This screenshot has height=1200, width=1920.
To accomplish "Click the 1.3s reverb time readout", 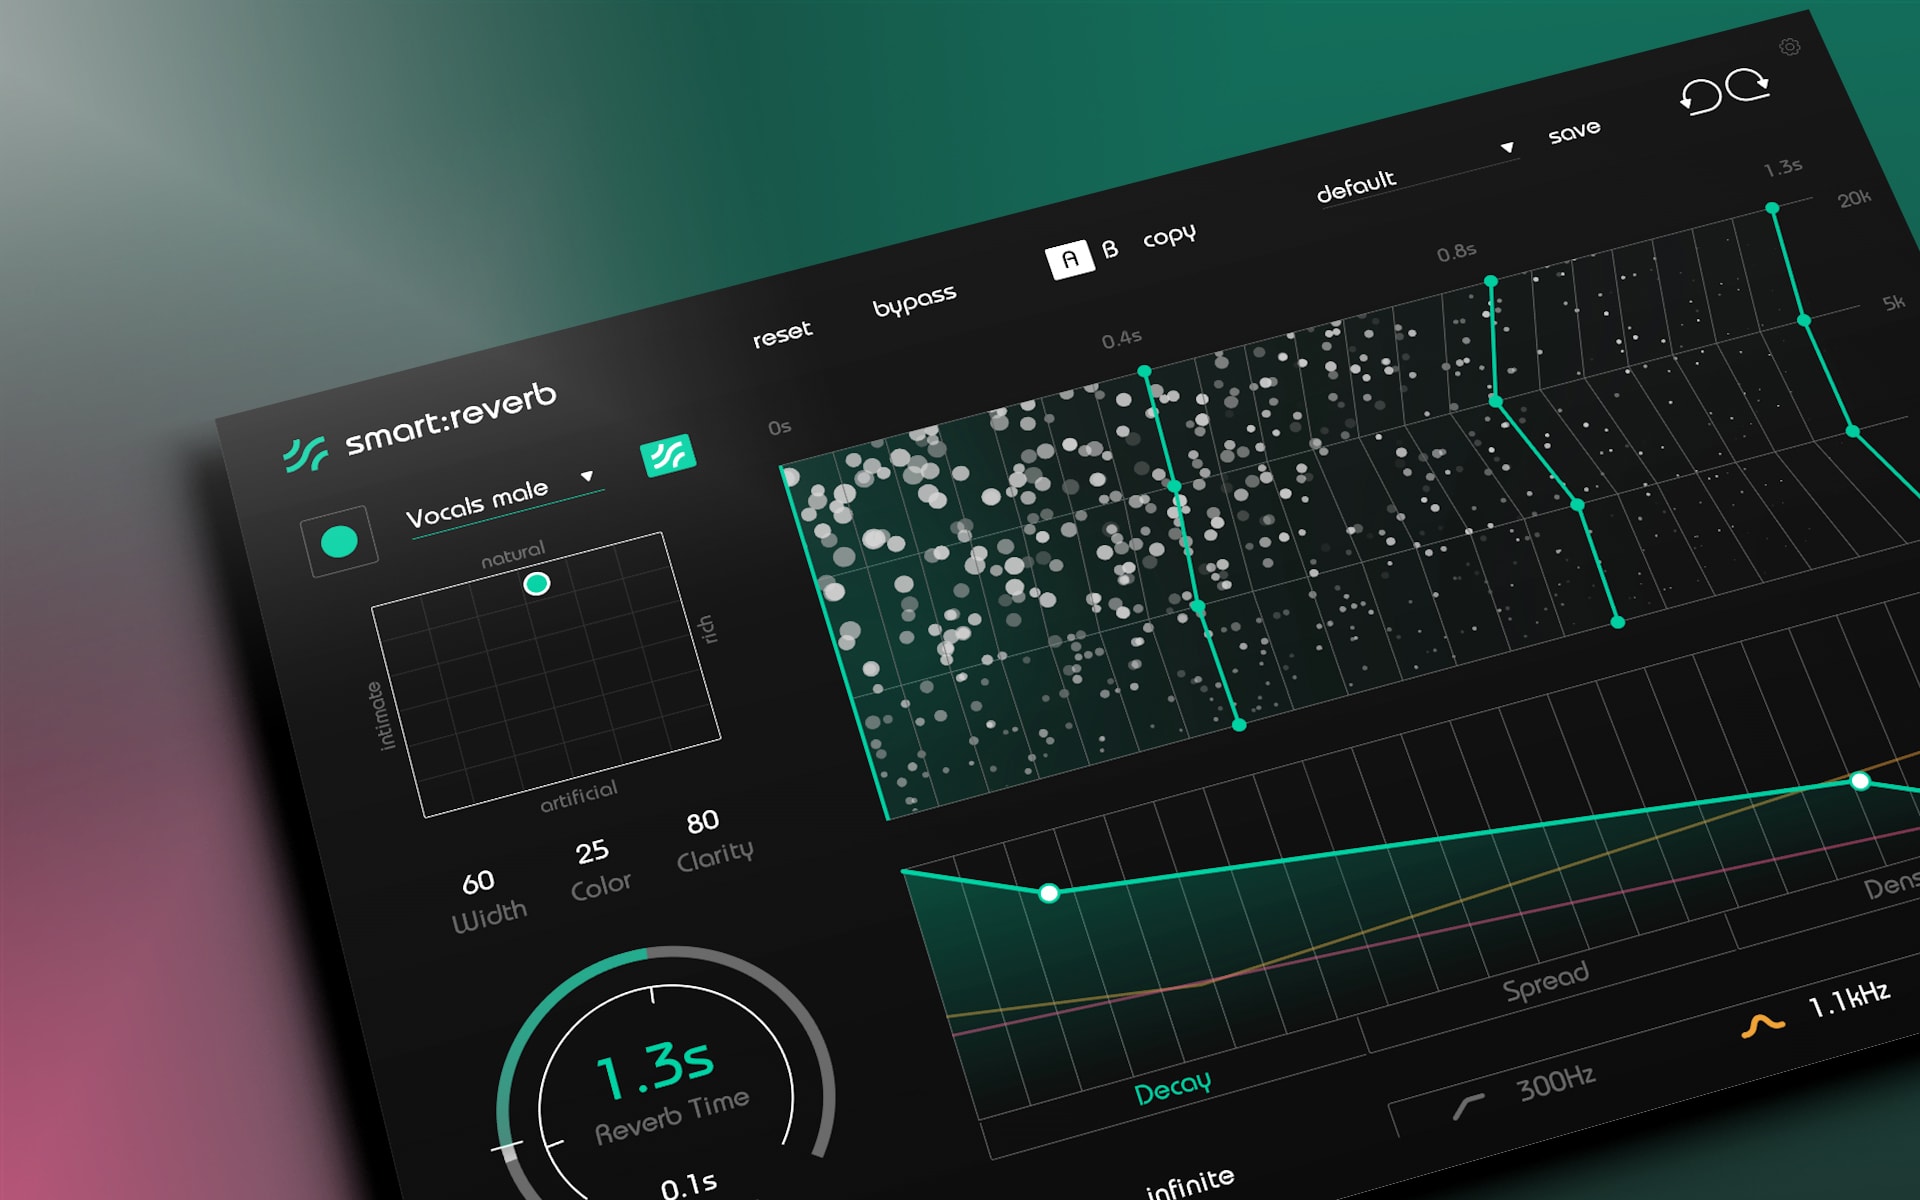I will 656,1069.
